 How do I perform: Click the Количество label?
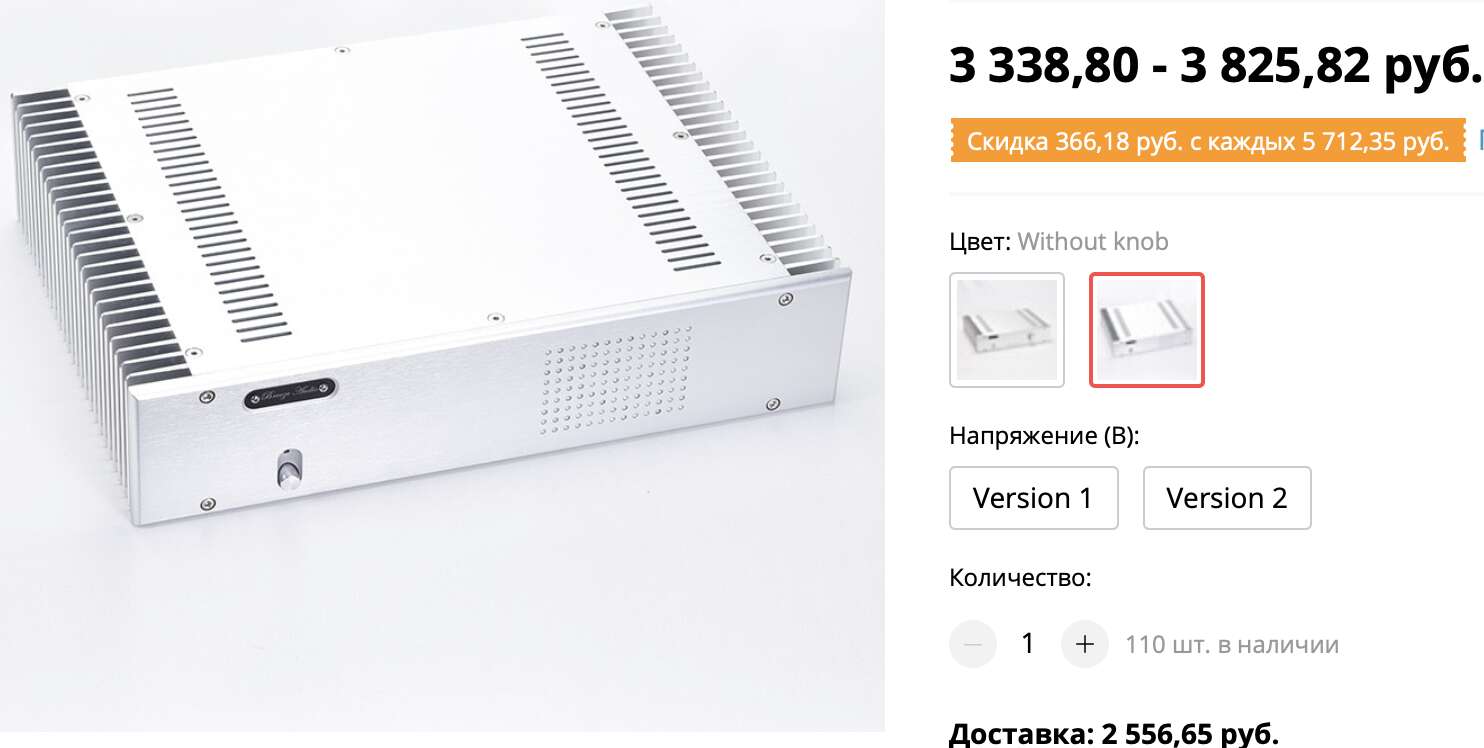(1020, 578)
